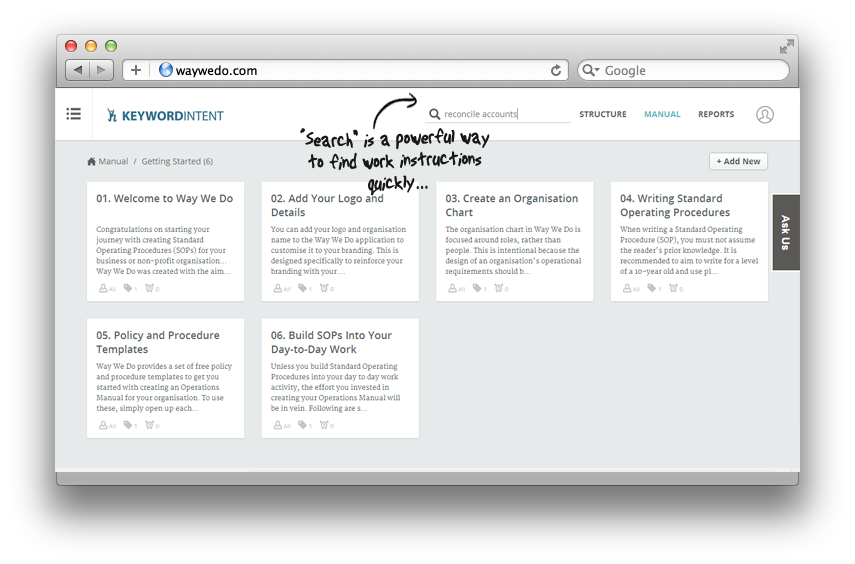855x564 pixels.
Task: Click text 'The organisation chart in Way We Do is'
Action: click(513, 230)
